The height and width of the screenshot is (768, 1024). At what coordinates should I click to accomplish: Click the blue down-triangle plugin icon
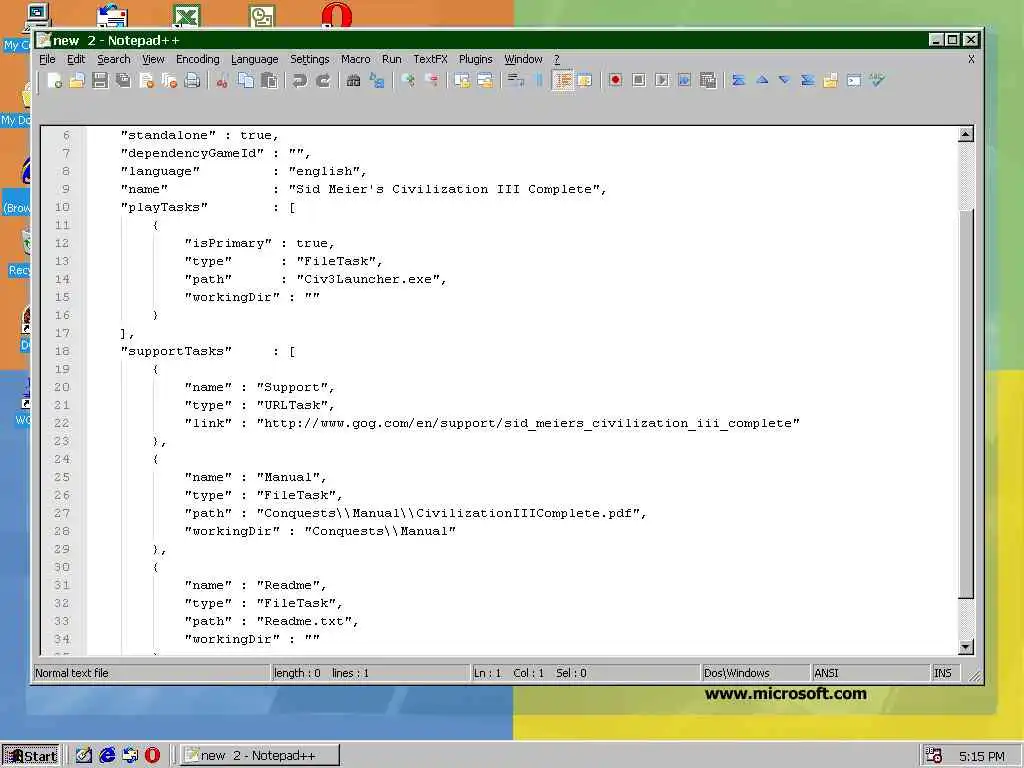click(784, 80)
